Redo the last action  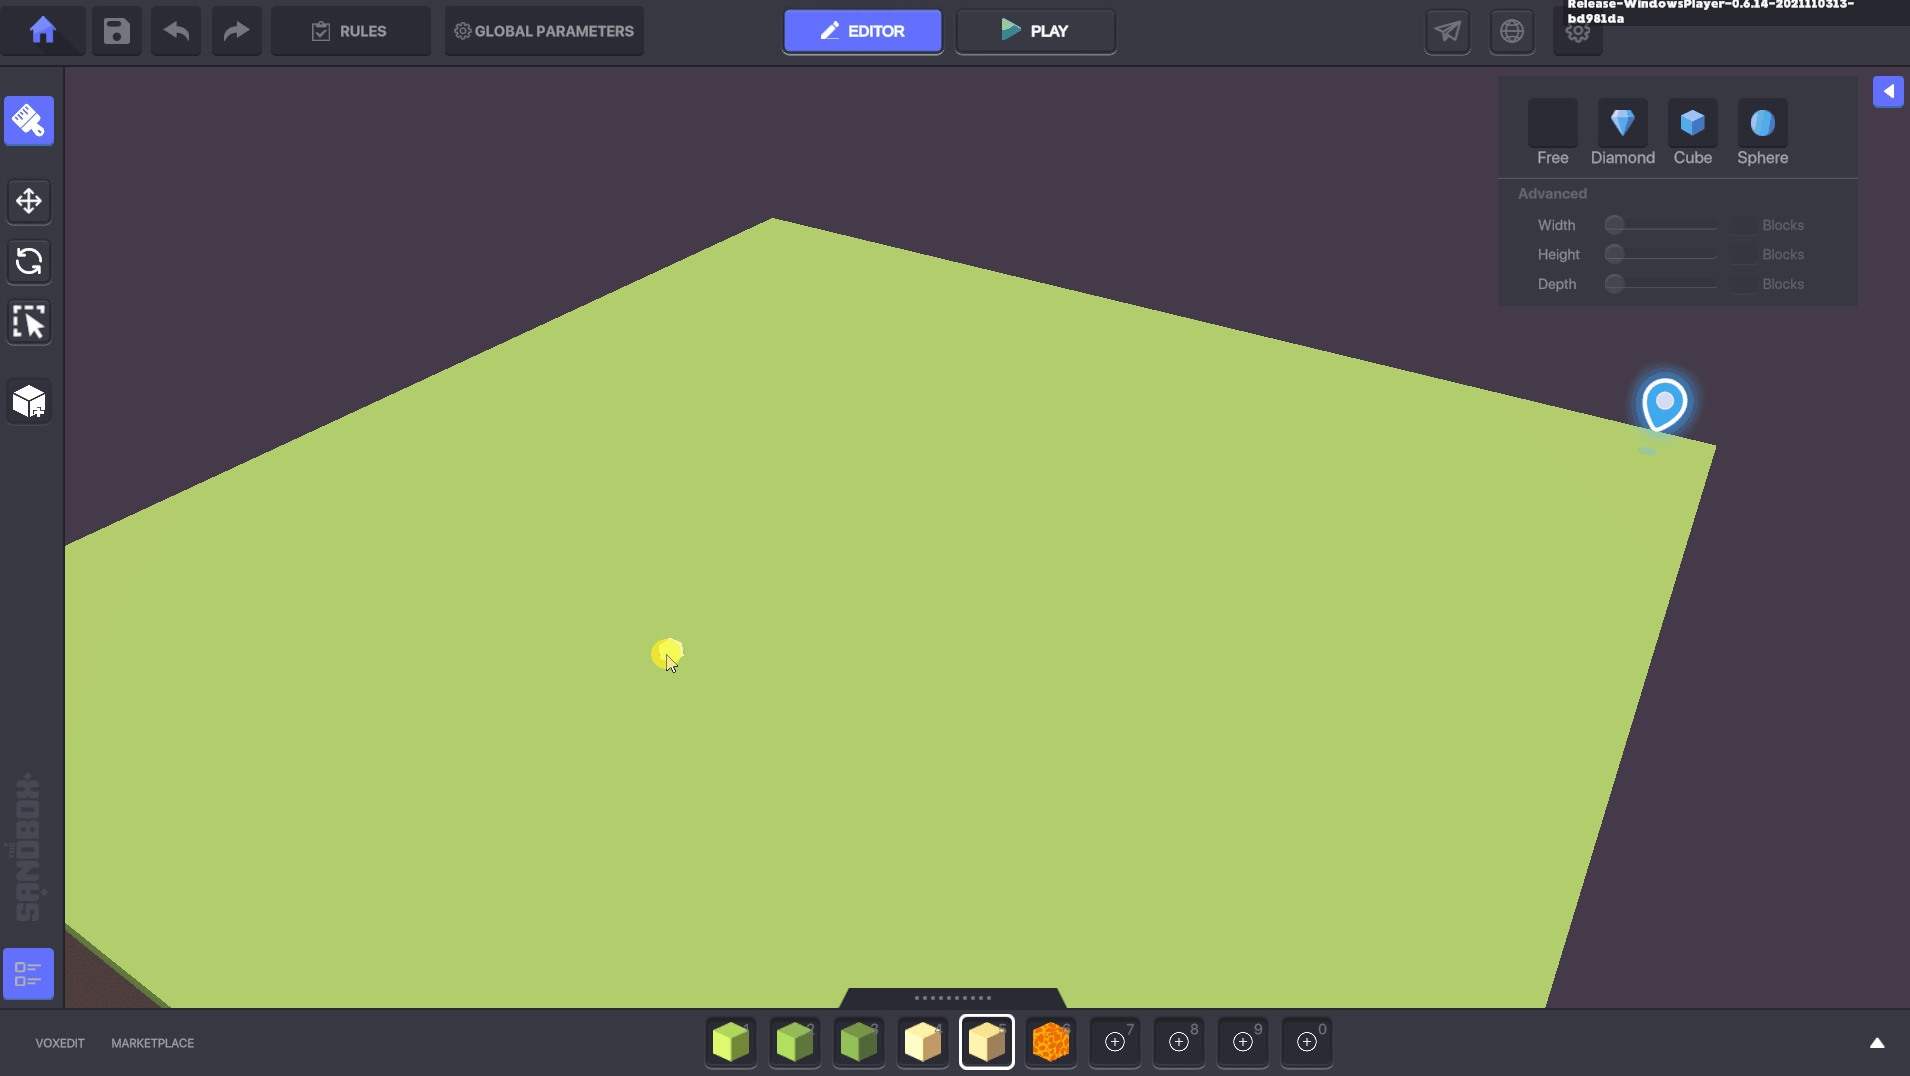[x=236, y=31]
